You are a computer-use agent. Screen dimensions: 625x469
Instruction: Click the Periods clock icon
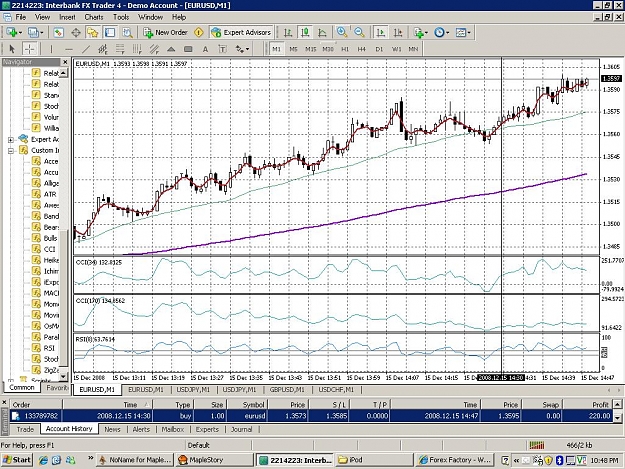pos(439,32)
